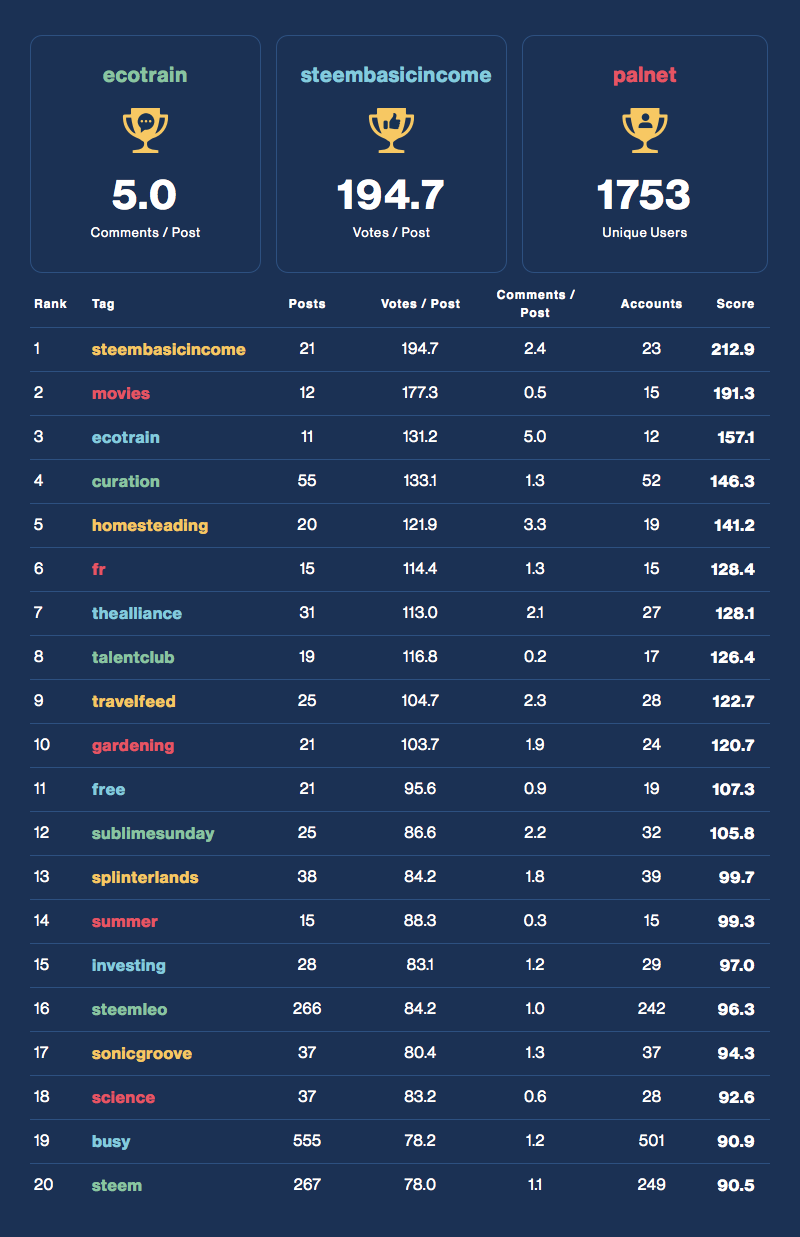Click the Score column header
This screenshot has height=1237, width=800.
(735, 304)
